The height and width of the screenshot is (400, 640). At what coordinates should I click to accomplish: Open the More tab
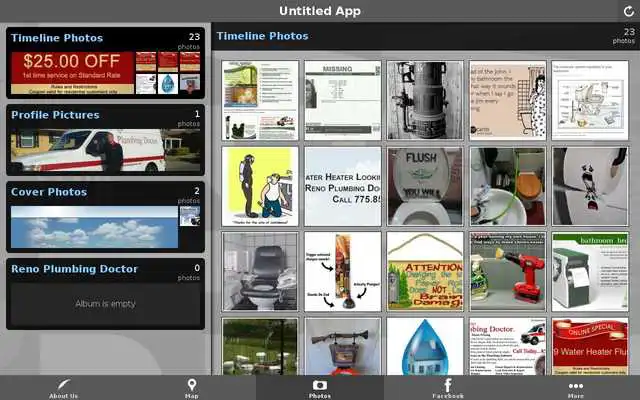[x=576, y=388]
